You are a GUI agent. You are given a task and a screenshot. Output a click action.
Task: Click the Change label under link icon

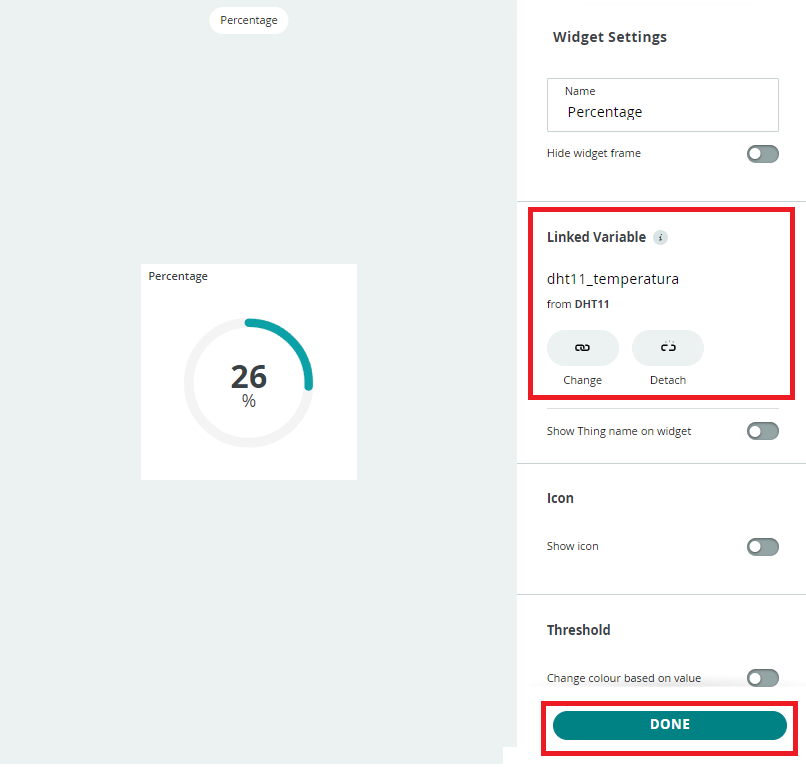click(582, 380)
